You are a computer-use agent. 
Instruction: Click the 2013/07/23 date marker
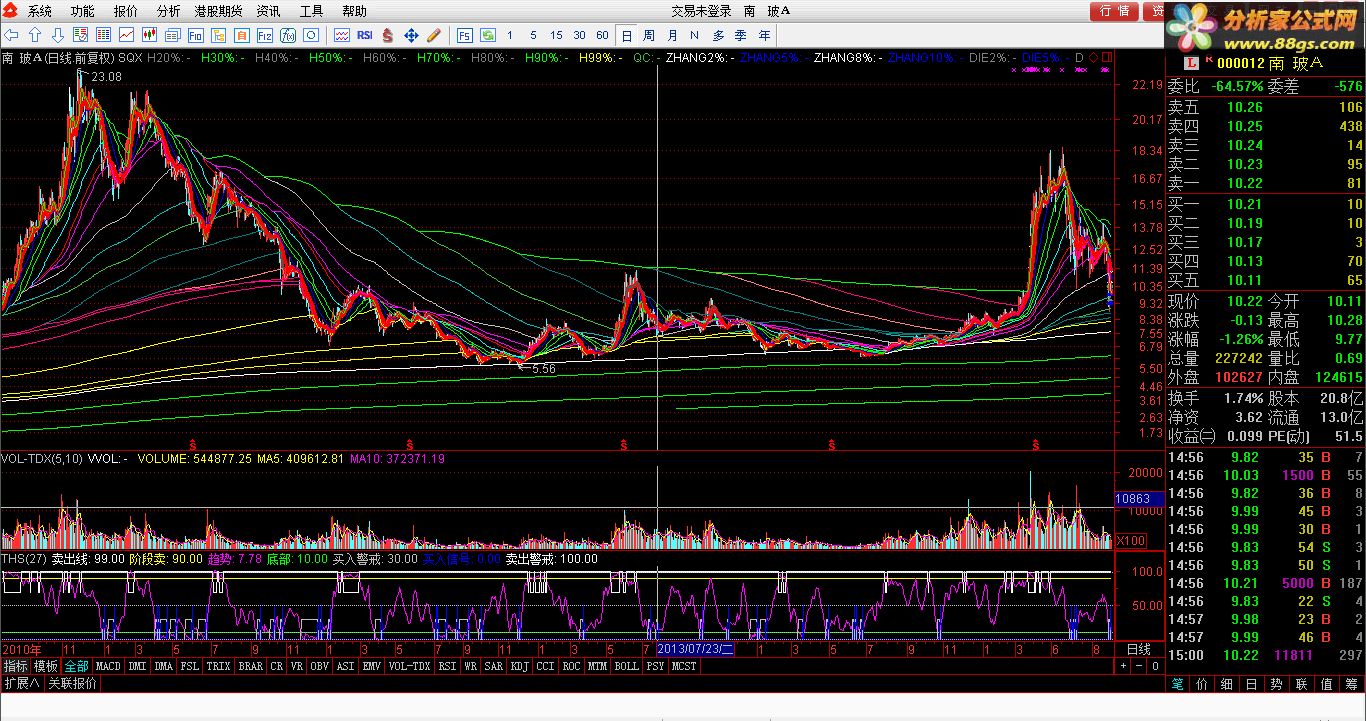coord(696,649)
